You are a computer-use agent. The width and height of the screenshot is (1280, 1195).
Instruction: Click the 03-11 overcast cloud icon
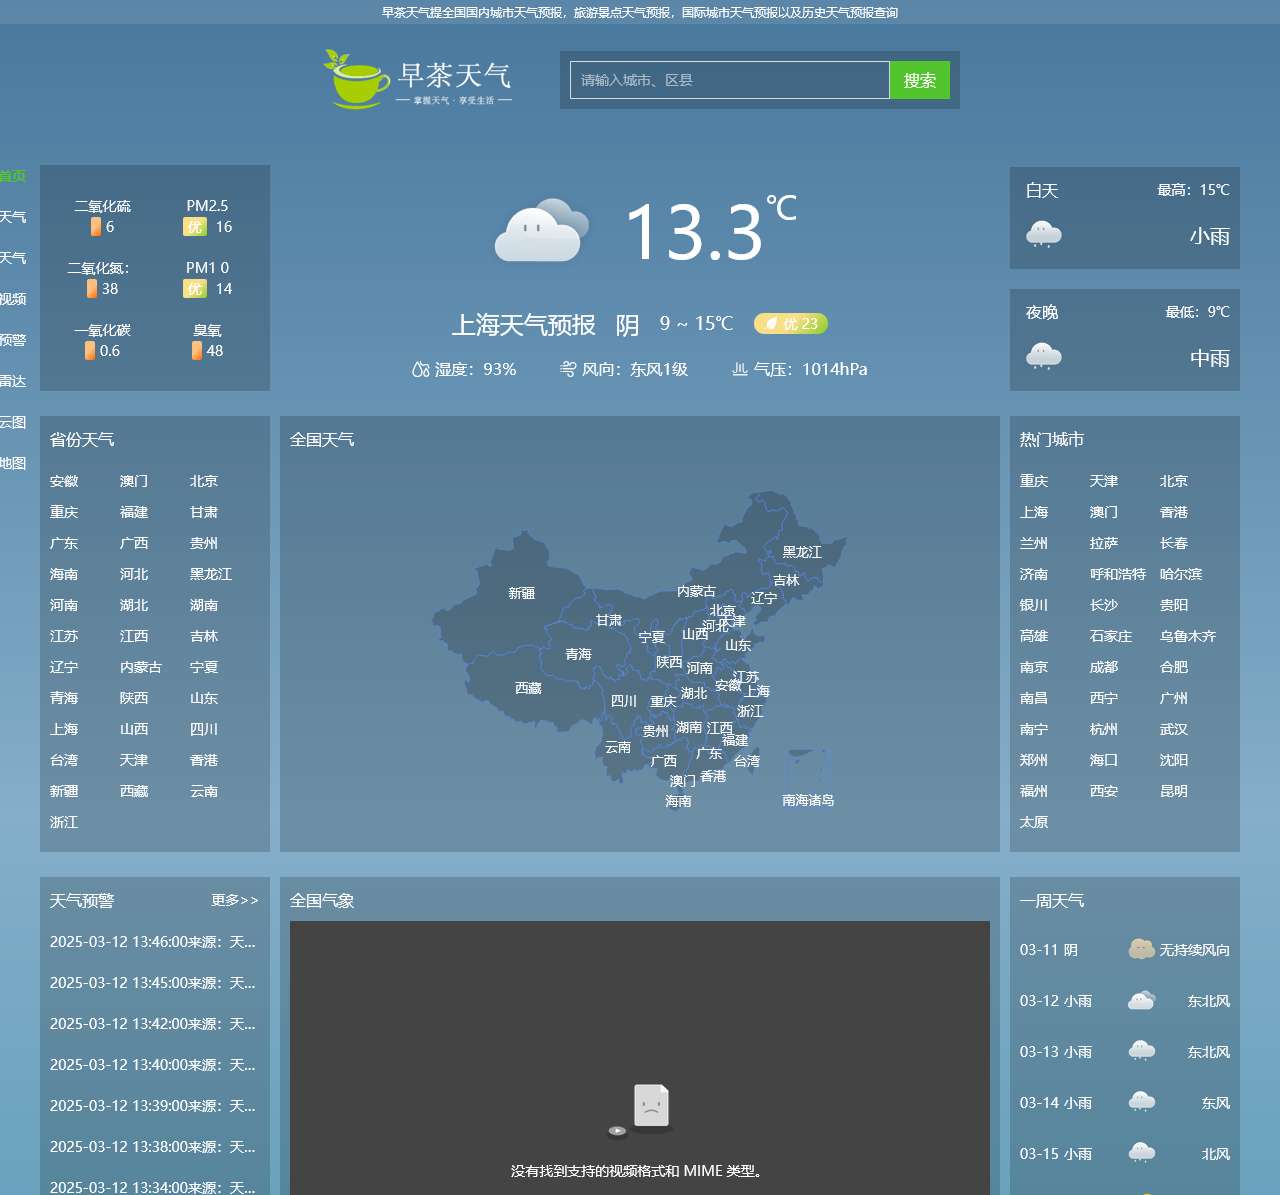(1141, 949)
